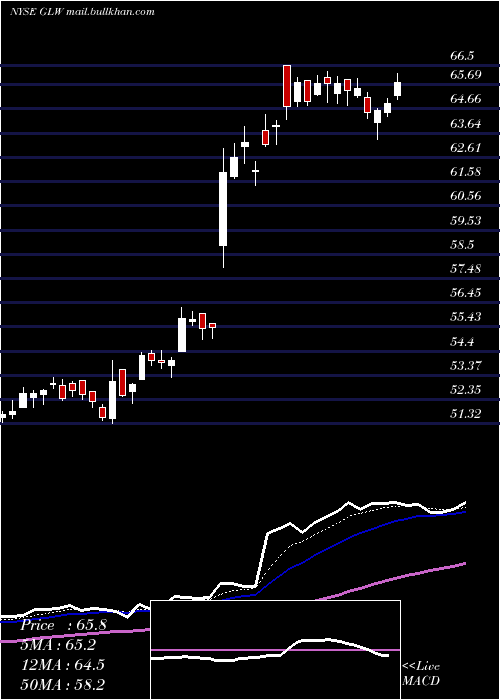Click the 5MA : 65.2 readout

(x=58, y=645)
